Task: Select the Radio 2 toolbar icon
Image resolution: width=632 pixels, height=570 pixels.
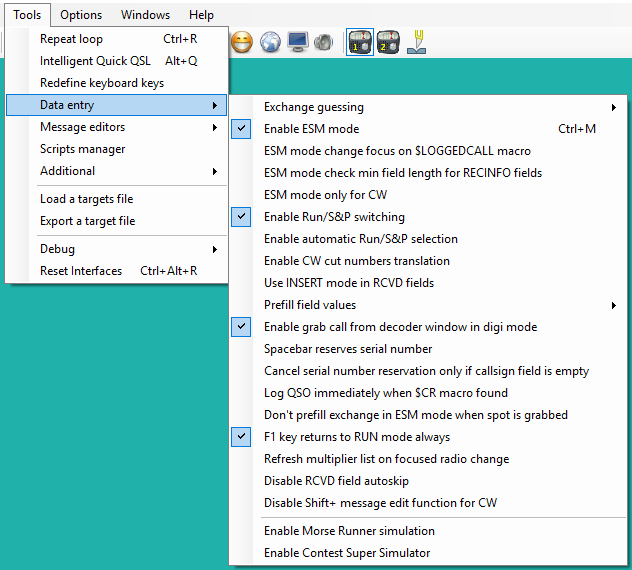Action: pos(388,42)
